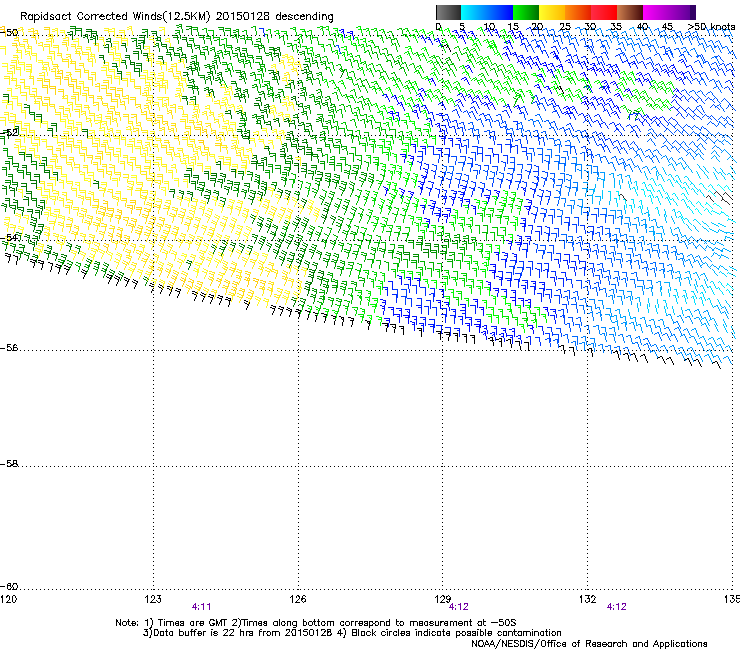The height and width of the screenshot is (650, 740).
Task: Click longitude label "126"
Action: click(298, 599)
